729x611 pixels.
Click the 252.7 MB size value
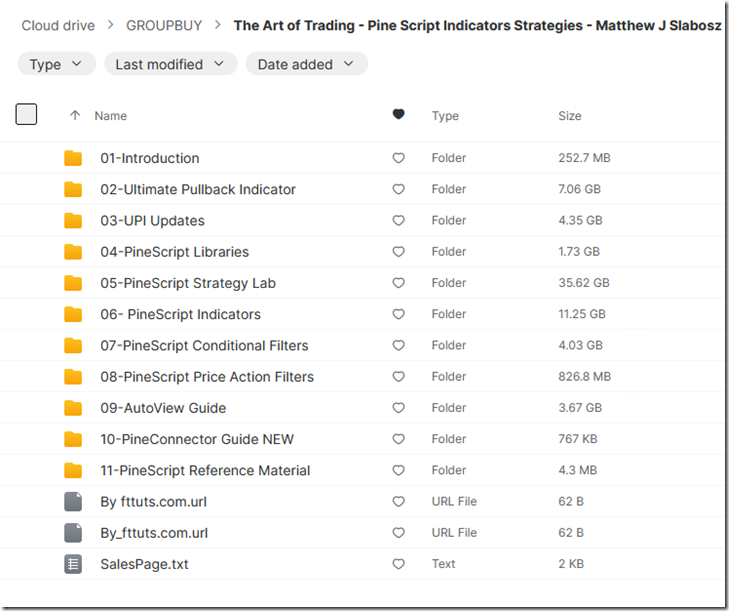[584, 158]
